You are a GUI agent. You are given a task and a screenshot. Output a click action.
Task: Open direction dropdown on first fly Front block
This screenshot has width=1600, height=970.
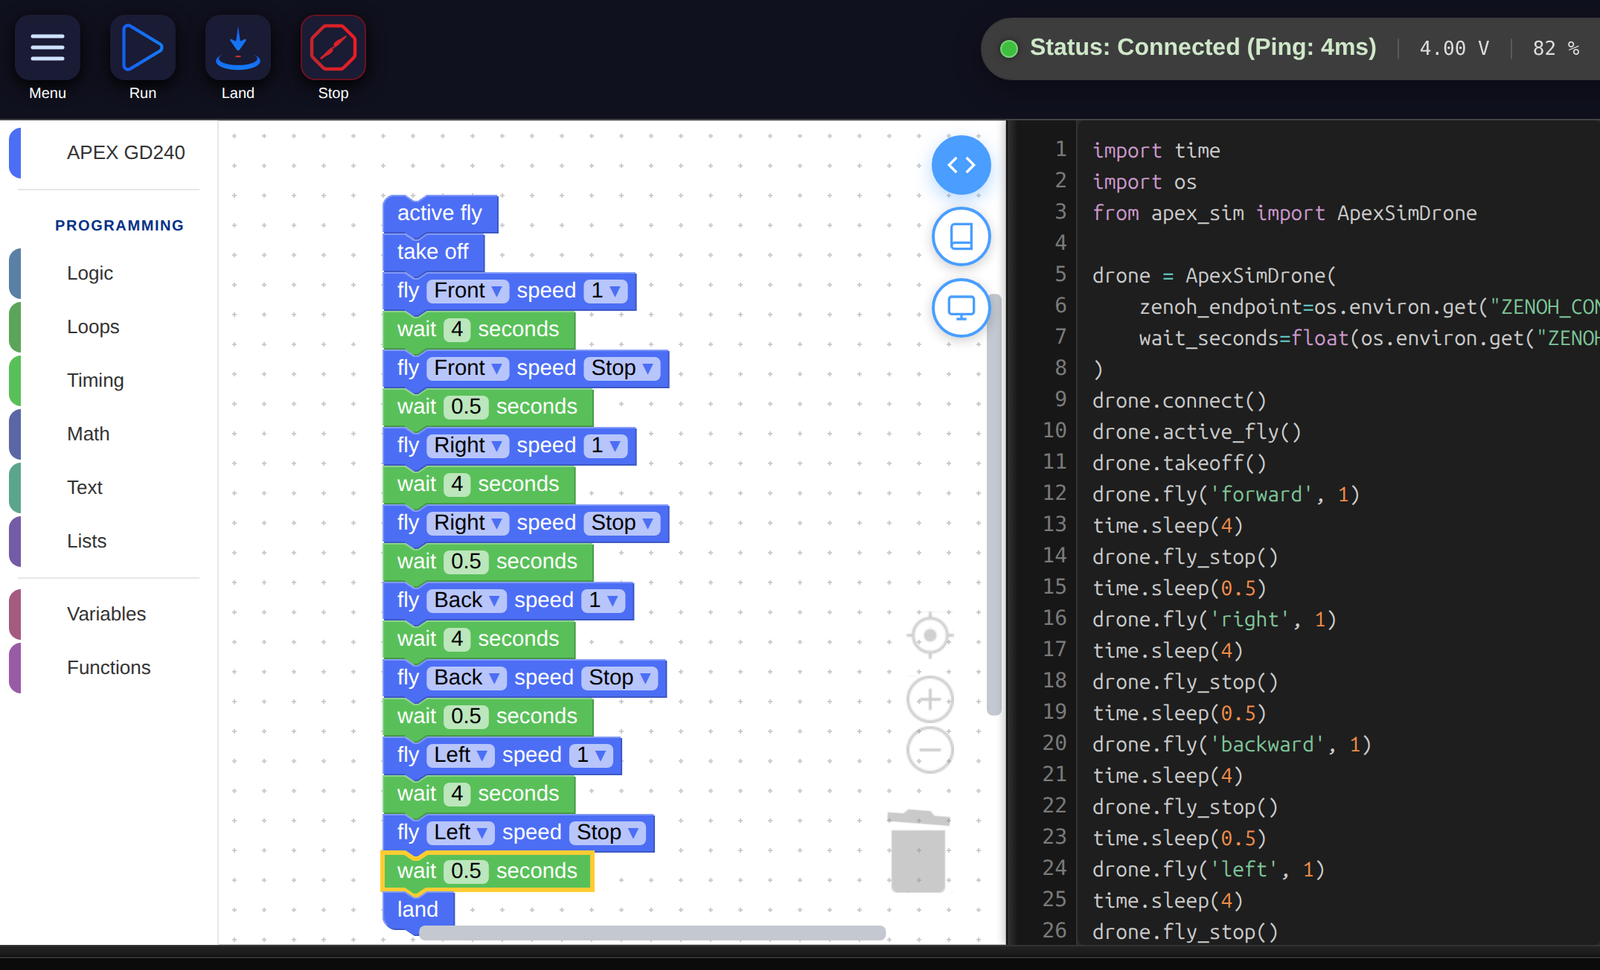point(468,291)
